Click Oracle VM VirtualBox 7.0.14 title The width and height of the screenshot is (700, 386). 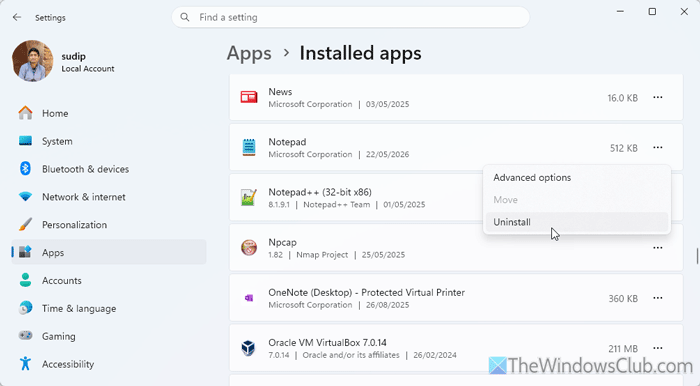[327, 343]
